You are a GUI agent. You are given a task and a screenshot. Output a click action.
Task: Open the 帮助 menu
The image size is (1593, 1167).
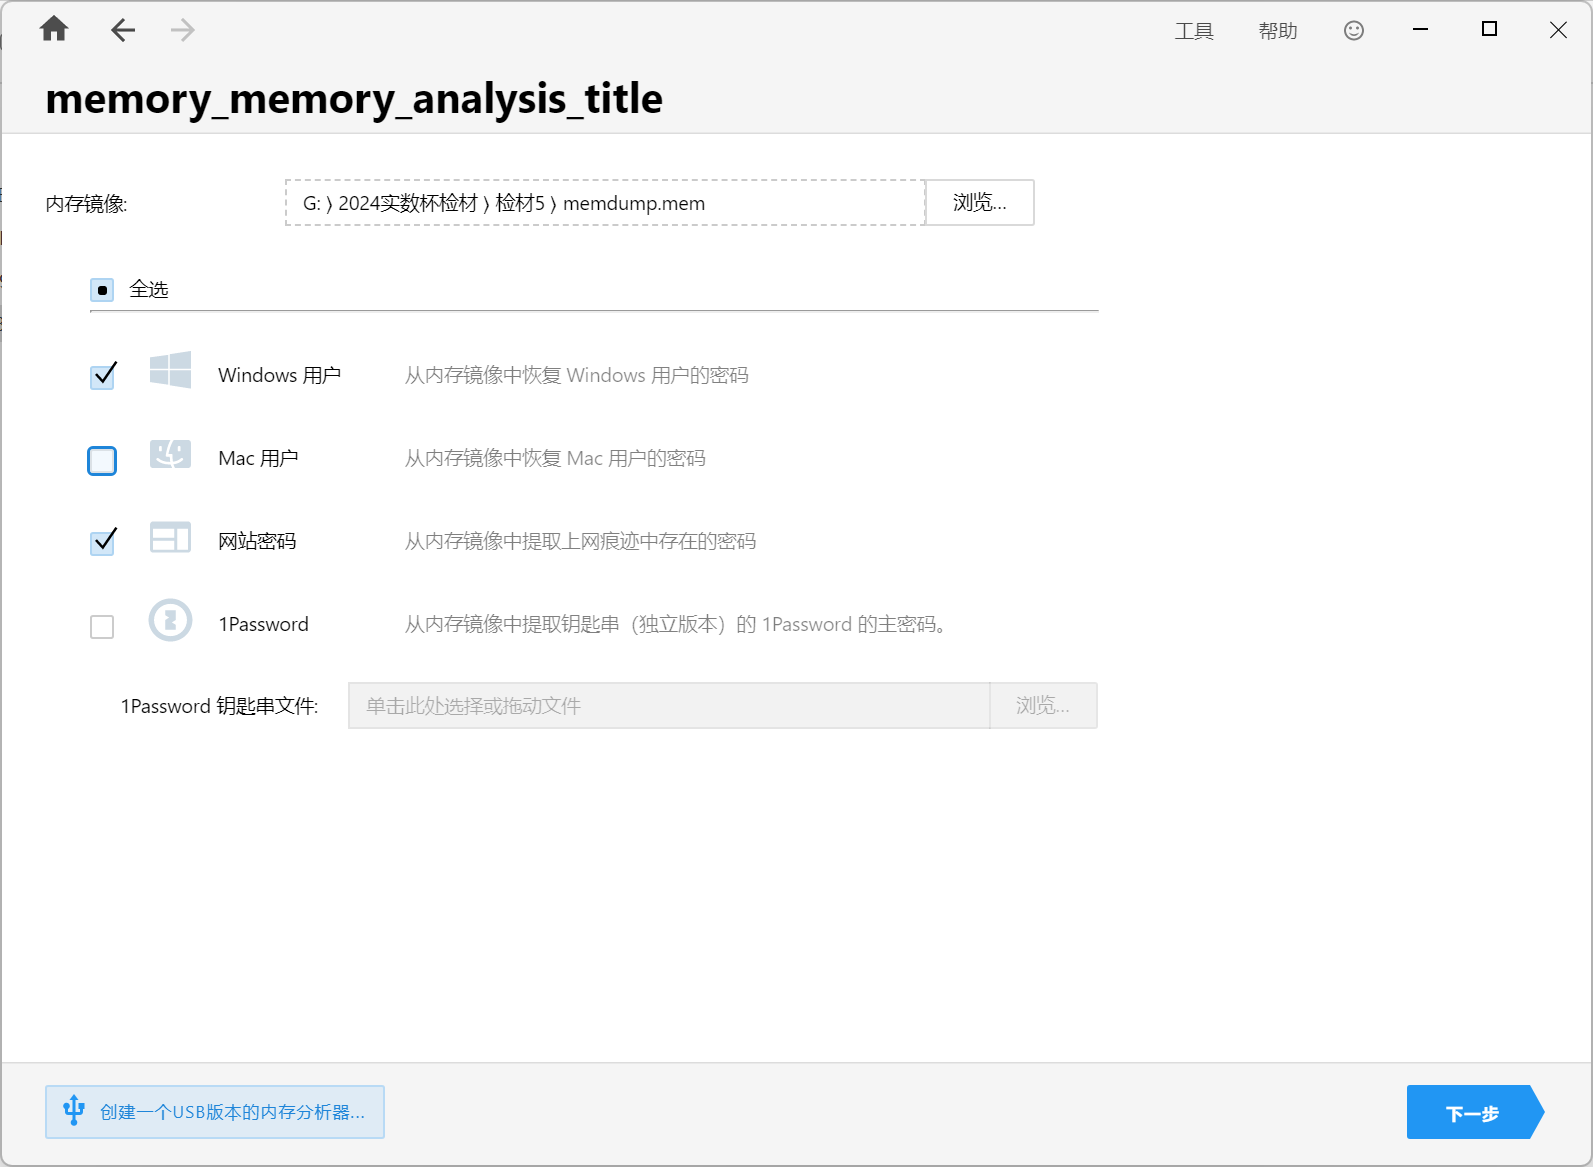[x=1278, y=31]
